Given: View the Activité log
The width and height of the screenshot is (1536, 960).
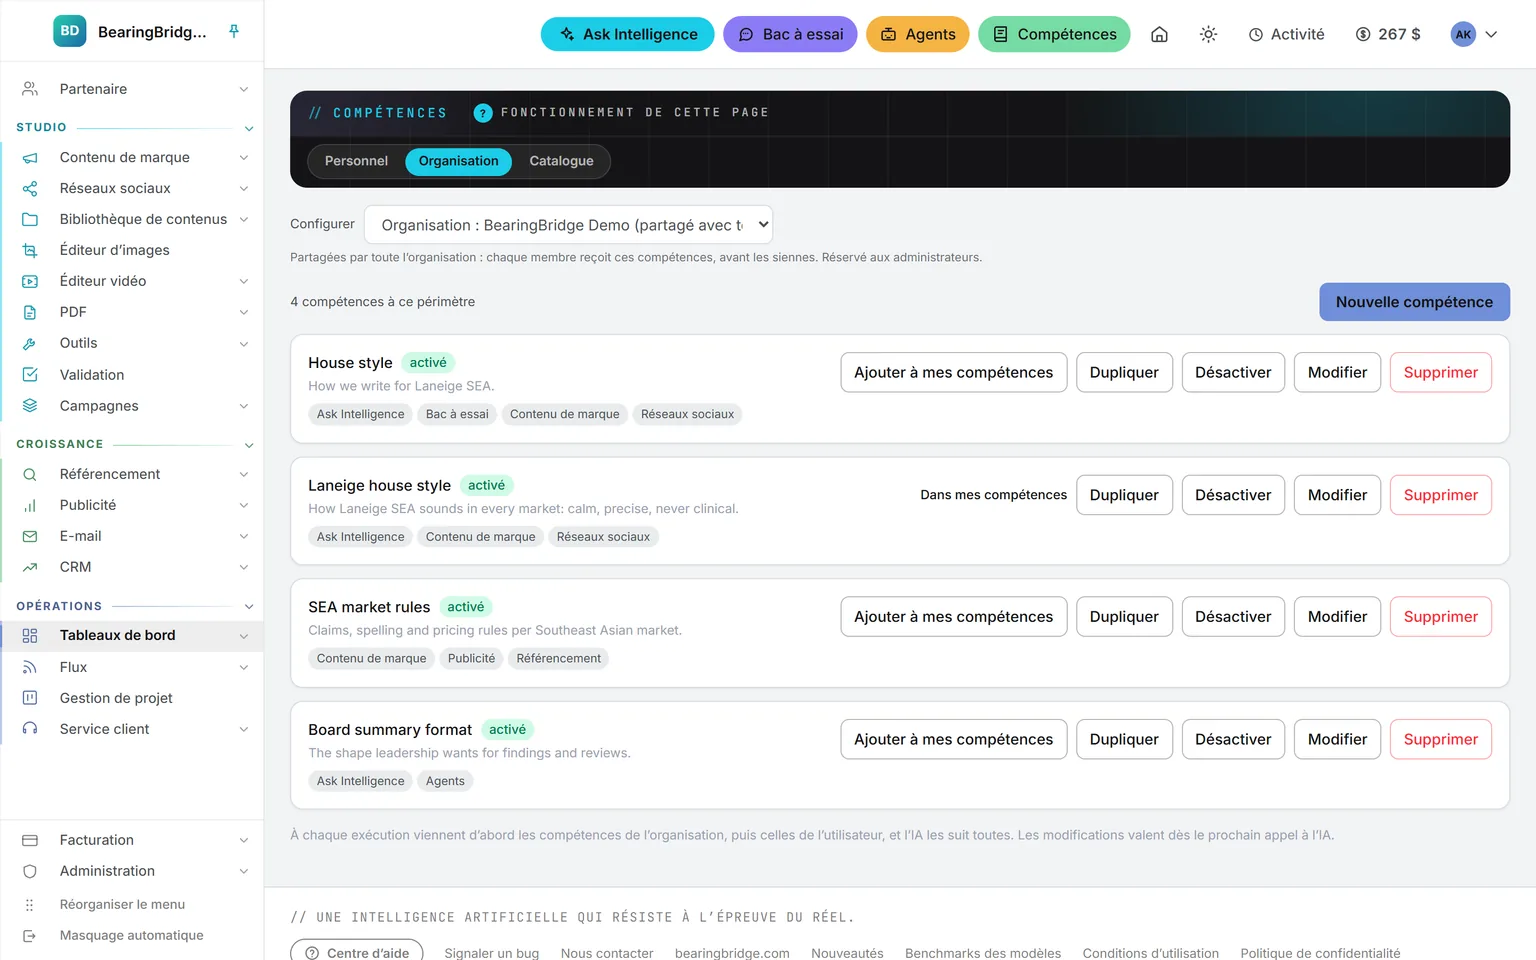Looking at the screenshot, I should click(1286, 34).
